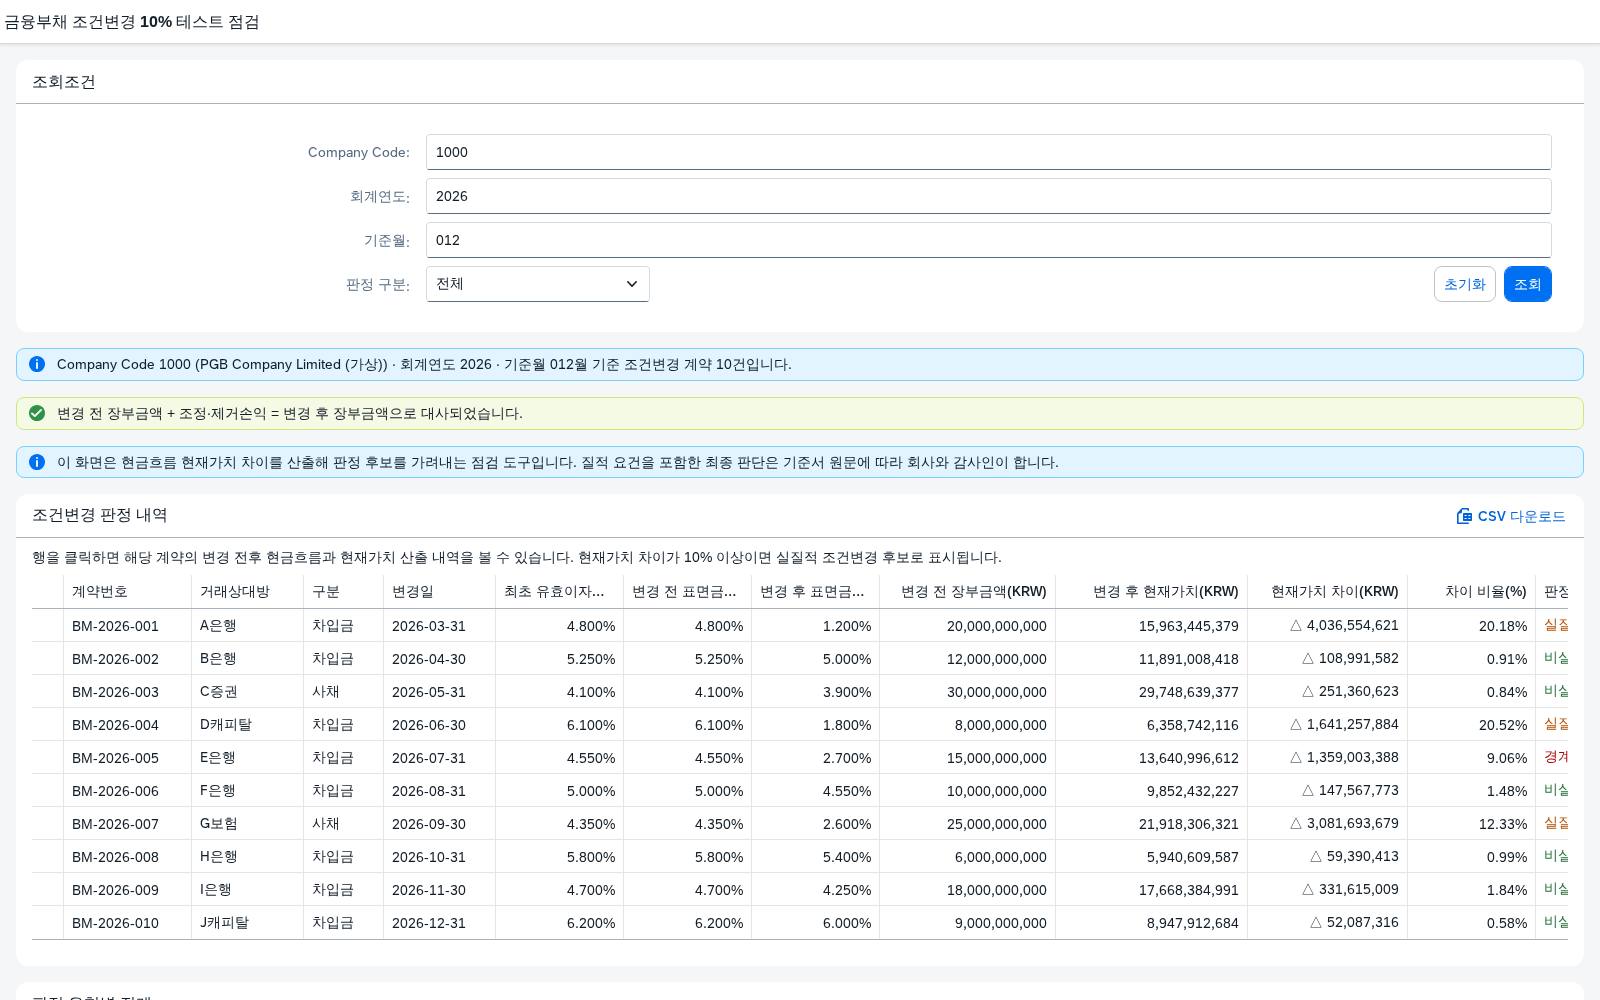
Task: Click date cell 2026-12-31
Action: [439, 923]
